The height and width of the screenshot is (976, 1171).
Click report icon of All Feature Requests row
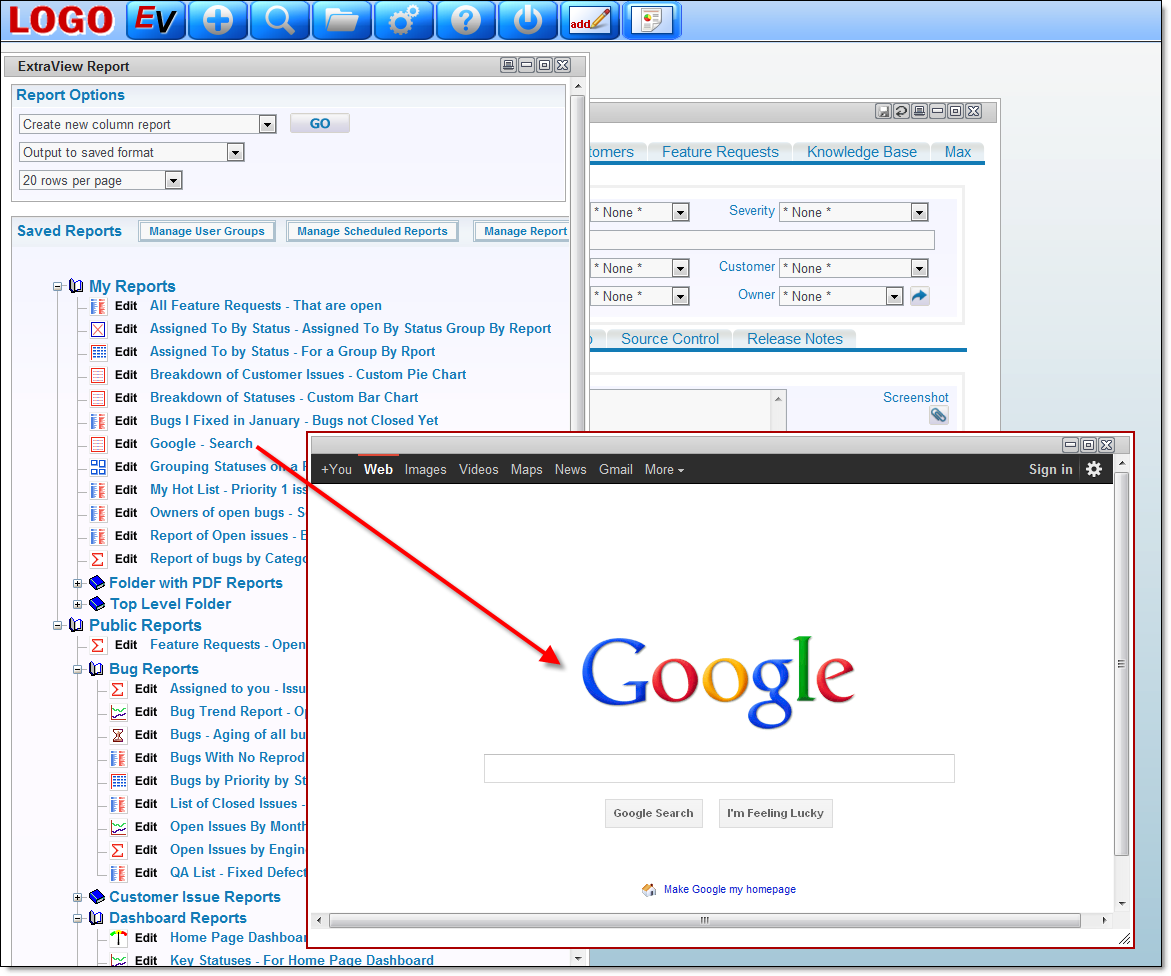pyautogui.click(x=98, y=306)
